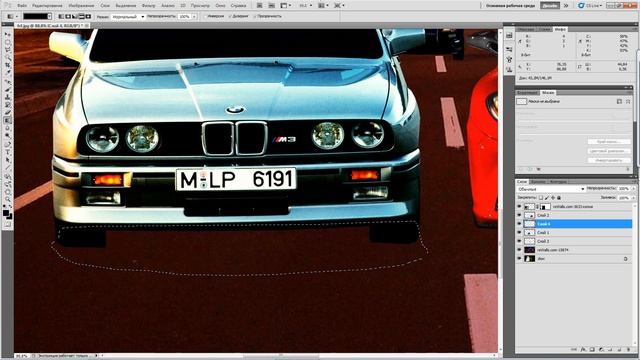This screenshot has height=360, width=640.
Task: Select the Слой 4 layer thumbnail
Action: pos(529,224)
